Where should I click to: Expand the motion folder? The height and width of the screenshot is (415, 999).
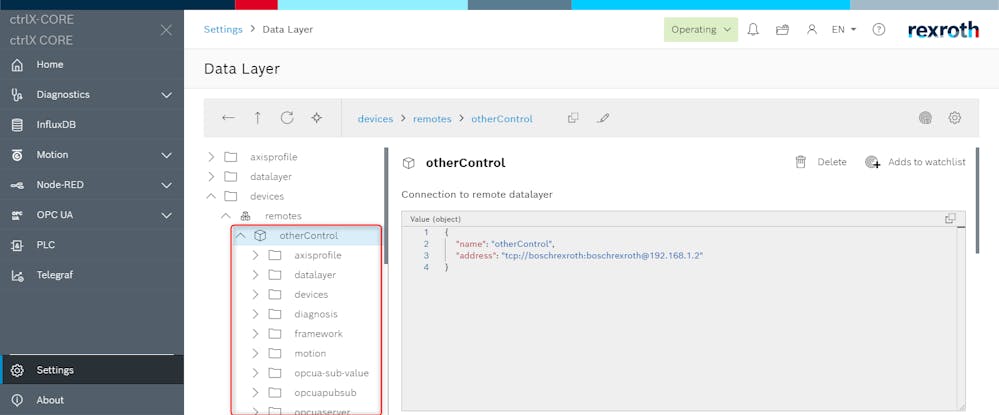pyautogui.click(x=255, y=353)
